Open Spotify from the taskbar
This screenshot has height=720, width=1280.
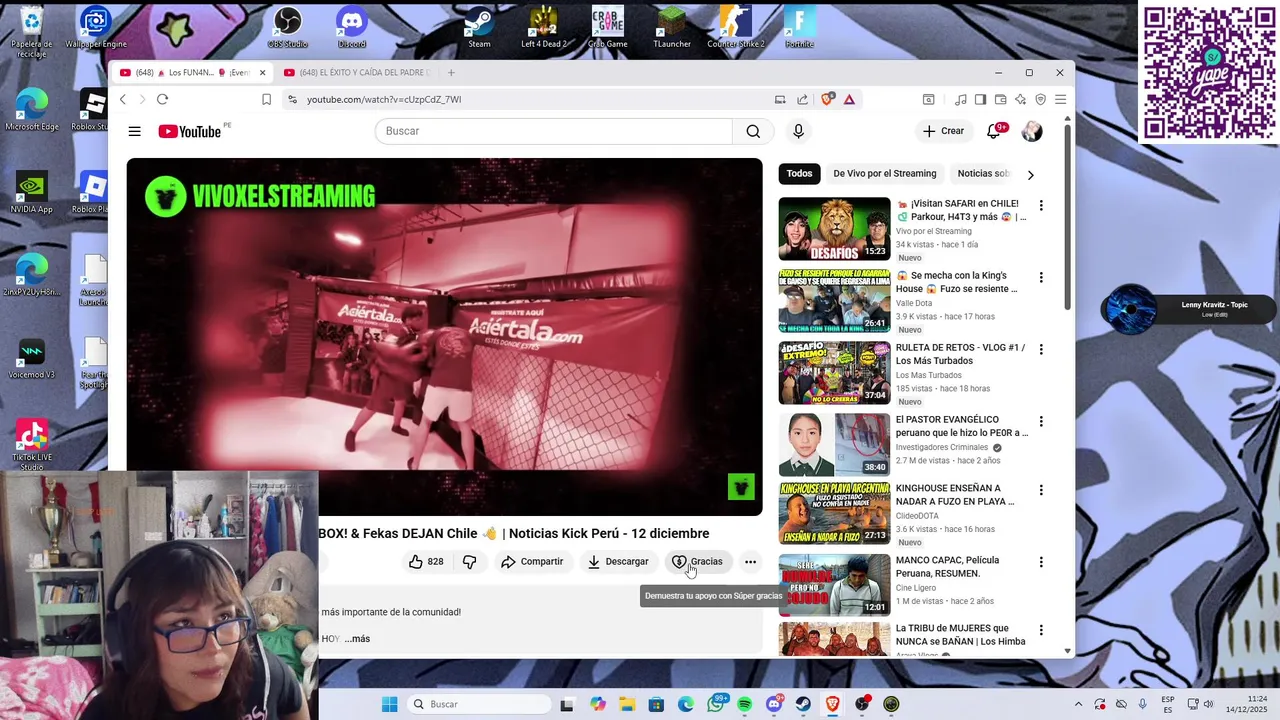point(745,704)
